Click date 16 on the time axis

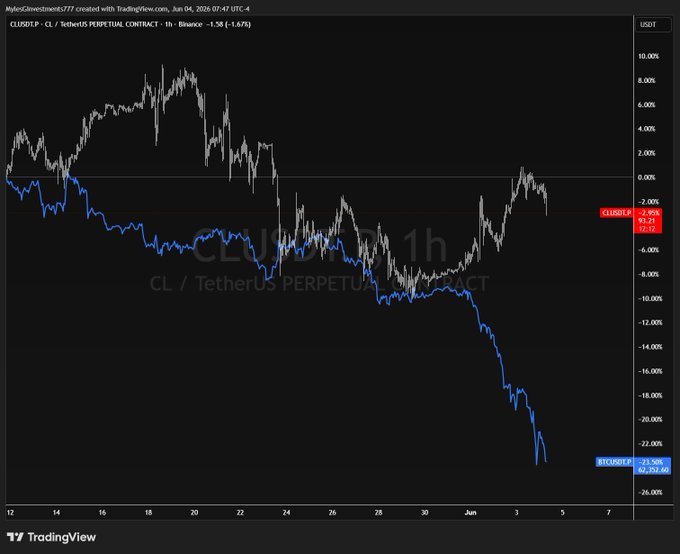[102, 513]
